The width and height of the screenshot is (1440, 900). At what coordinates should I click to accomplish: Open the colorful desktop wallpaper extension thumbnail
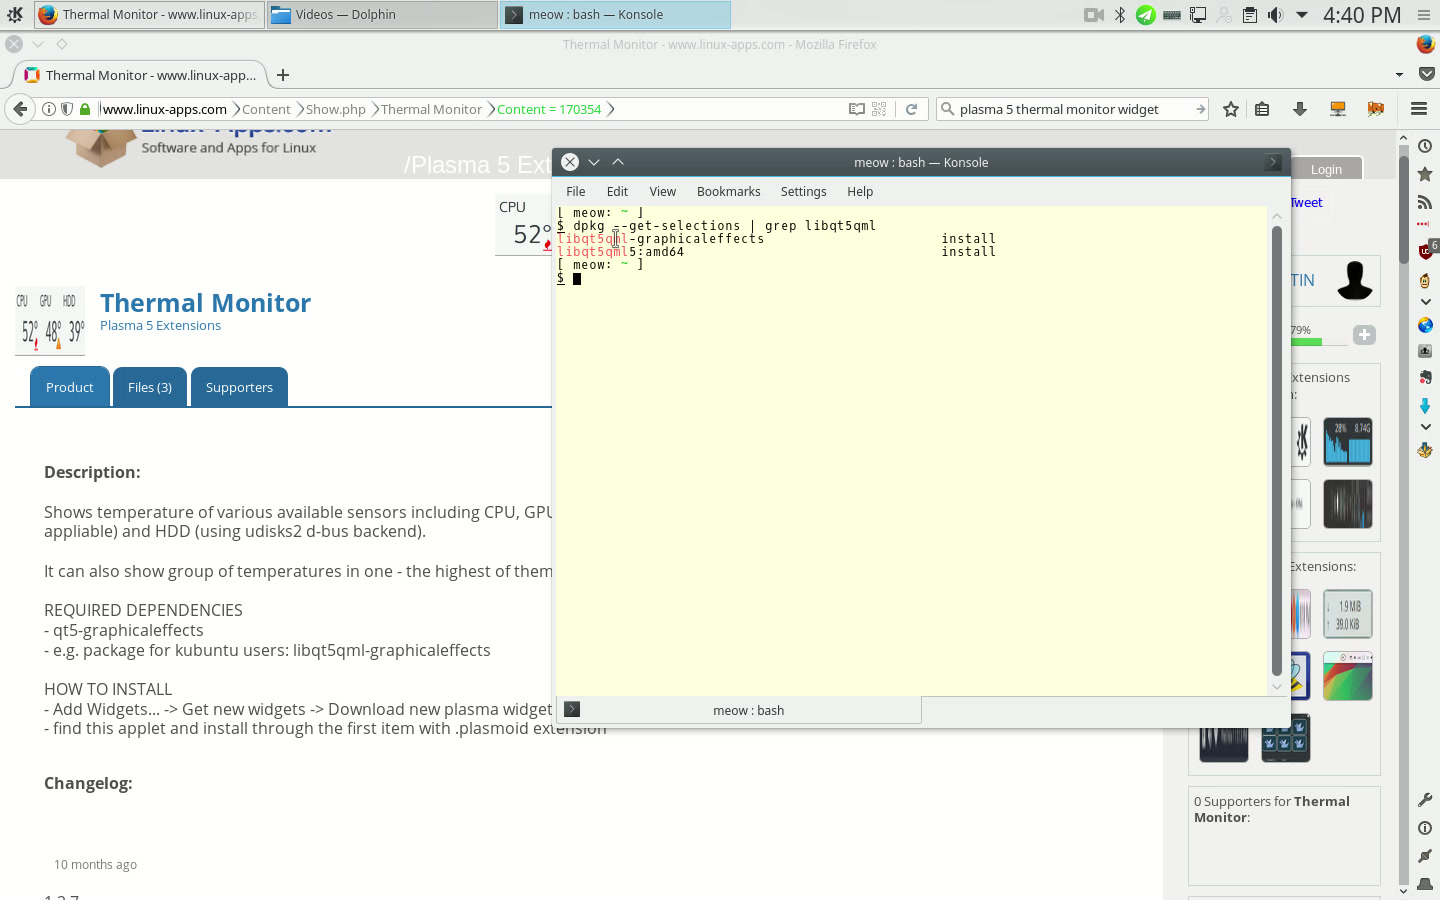pos(1348,675)
